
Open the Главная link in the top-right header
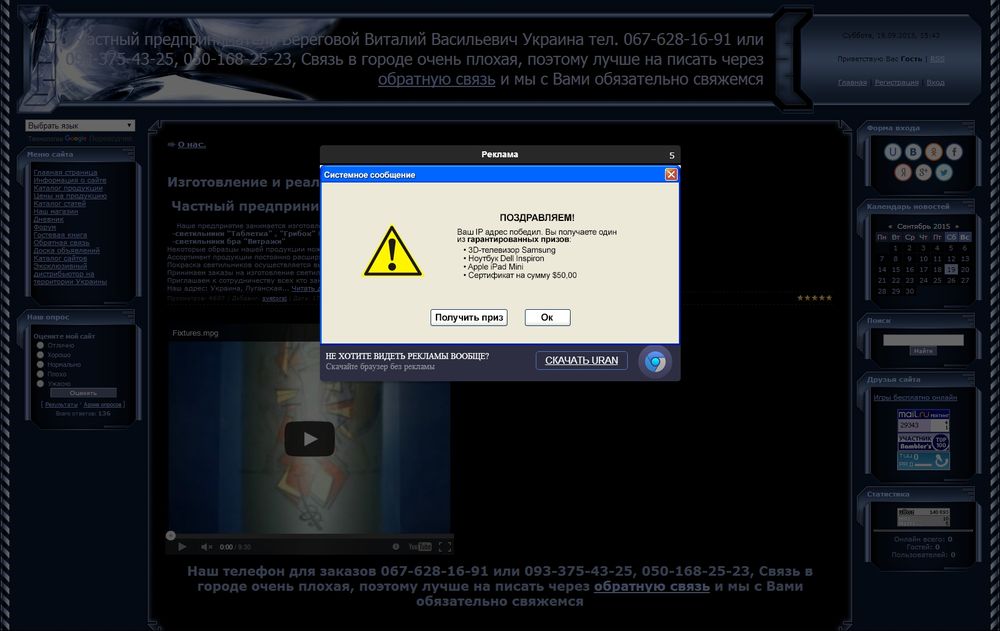(852, 82)
